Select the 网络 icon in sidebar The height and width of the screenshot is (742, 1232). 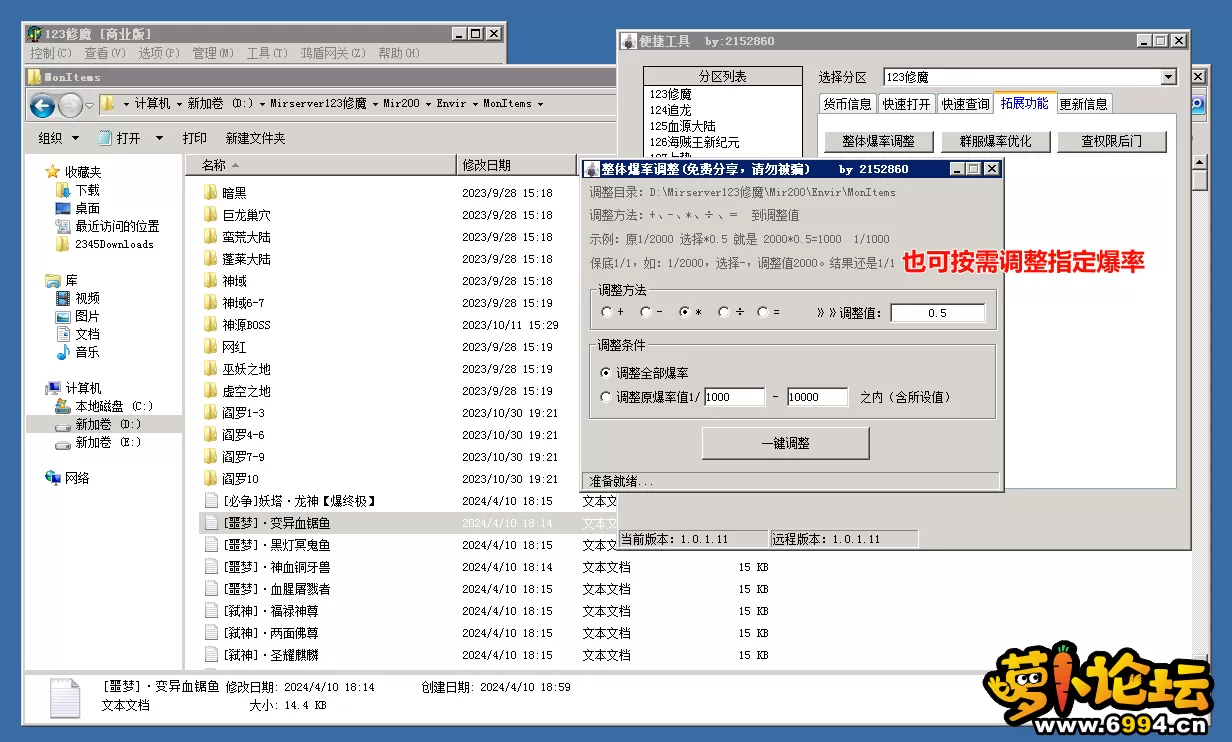53,478
